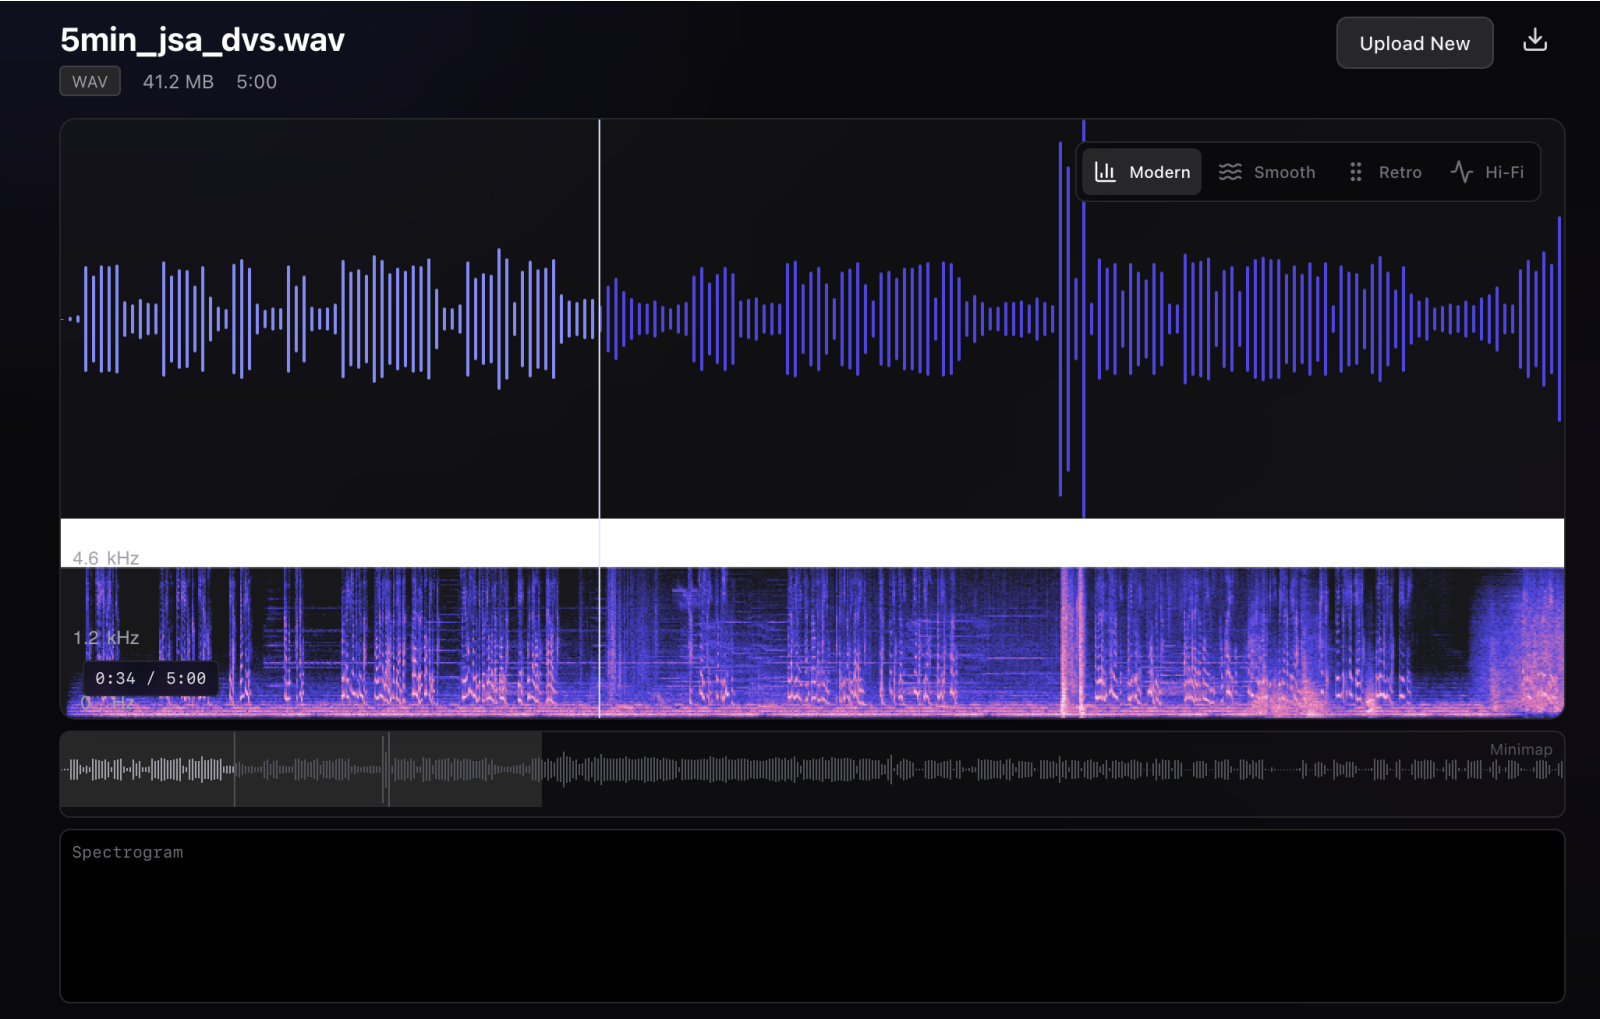Switch to the Smooth visualization label

click(1284, 172)
